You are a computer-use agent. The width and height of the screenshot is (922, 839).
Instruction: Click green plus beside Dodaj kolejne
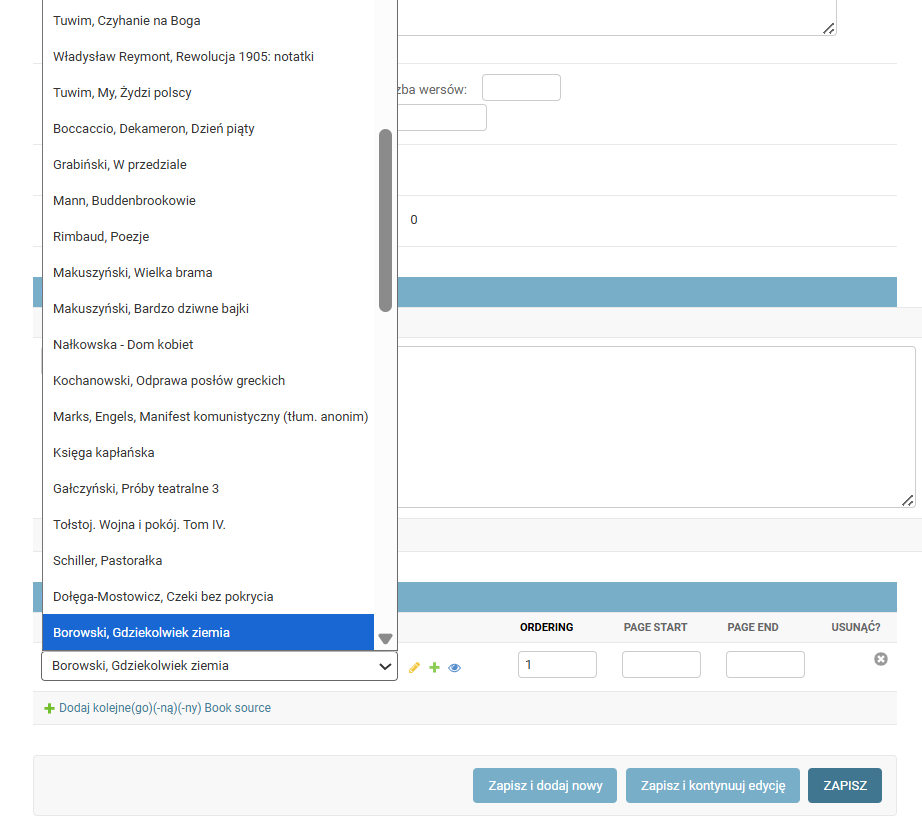(x=49, y=708)
